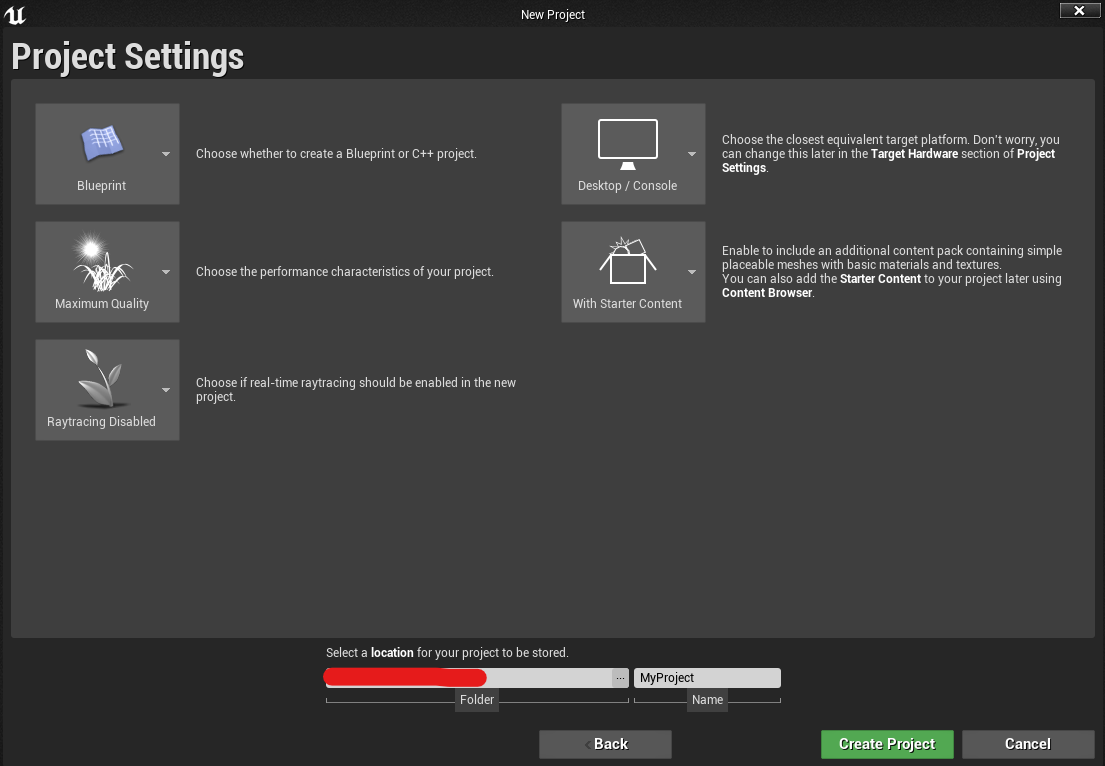Click the With Starter Content box icon

coord(628,261)
